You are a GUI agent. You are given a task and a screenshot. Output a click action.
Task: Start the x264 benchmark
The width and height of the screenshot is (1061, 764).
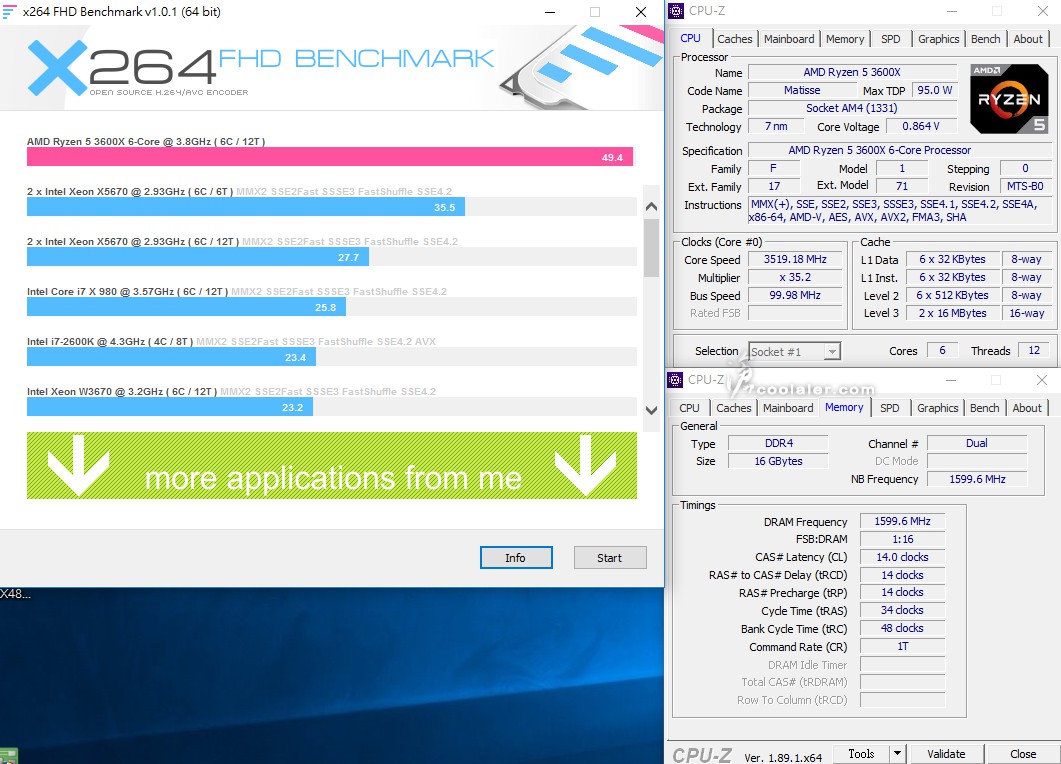610,558
